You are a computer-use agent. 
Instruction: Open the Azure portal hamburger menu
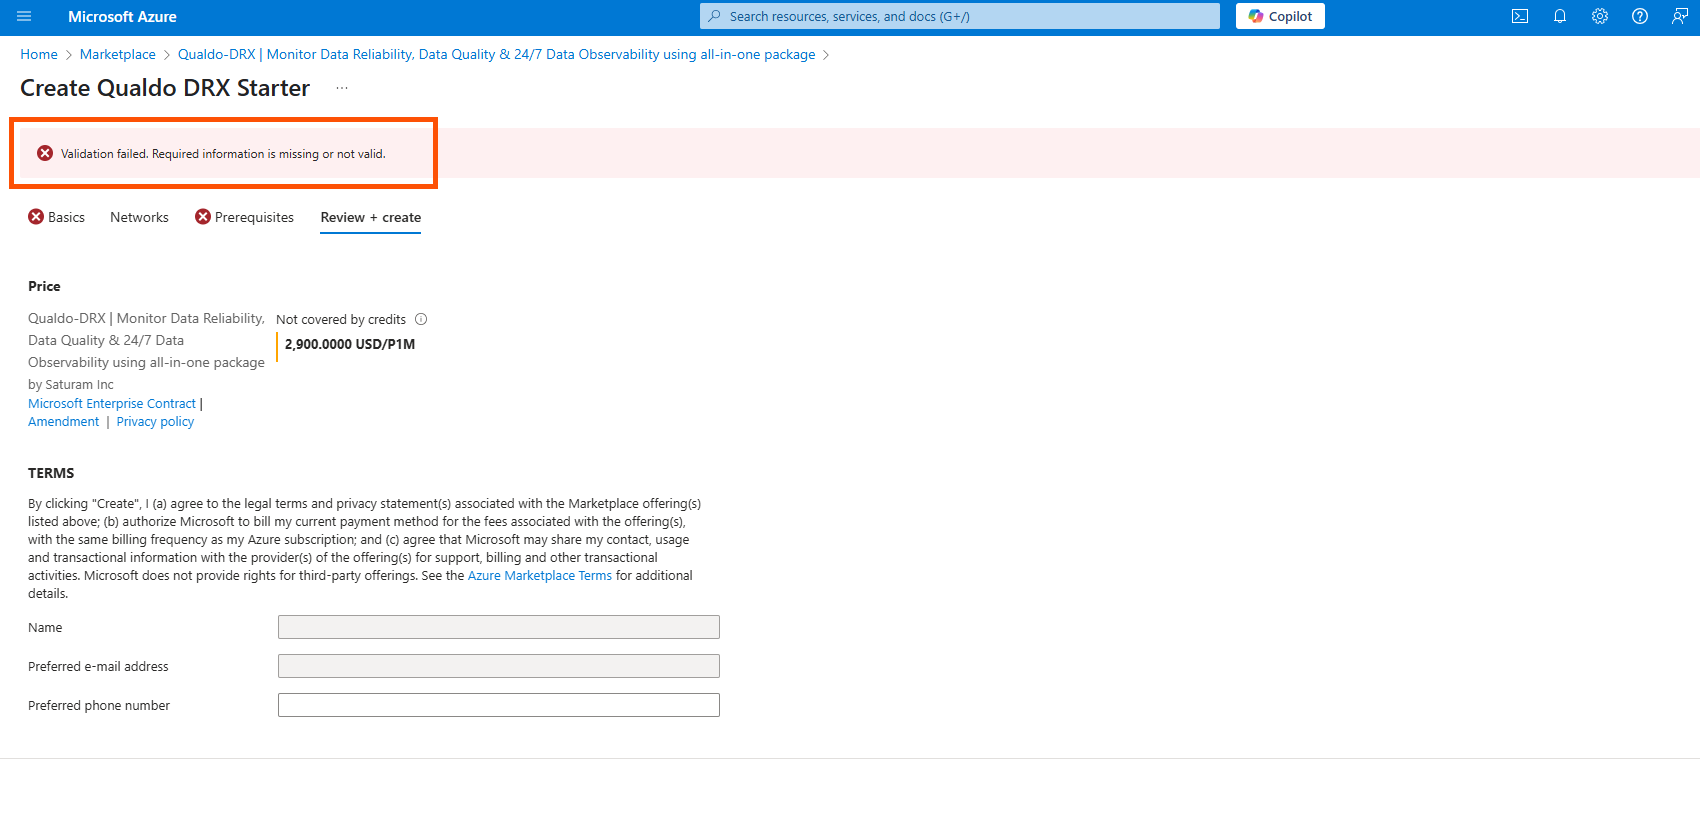tap(24, 17)
